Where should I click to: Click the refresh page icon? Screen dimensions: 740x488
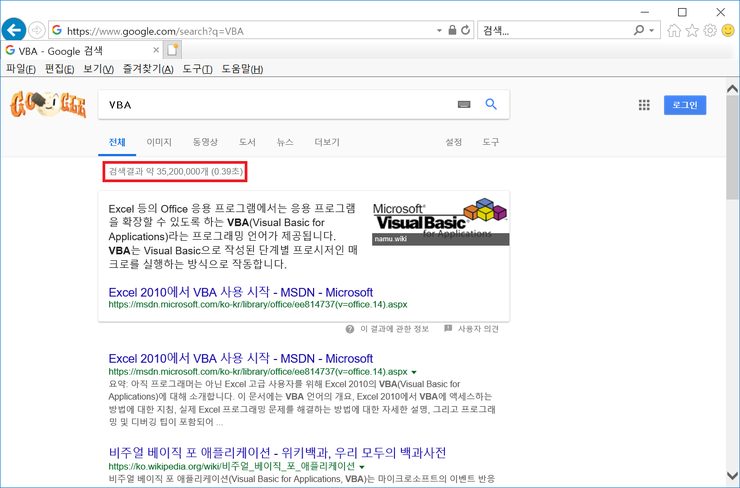(466, 31)
